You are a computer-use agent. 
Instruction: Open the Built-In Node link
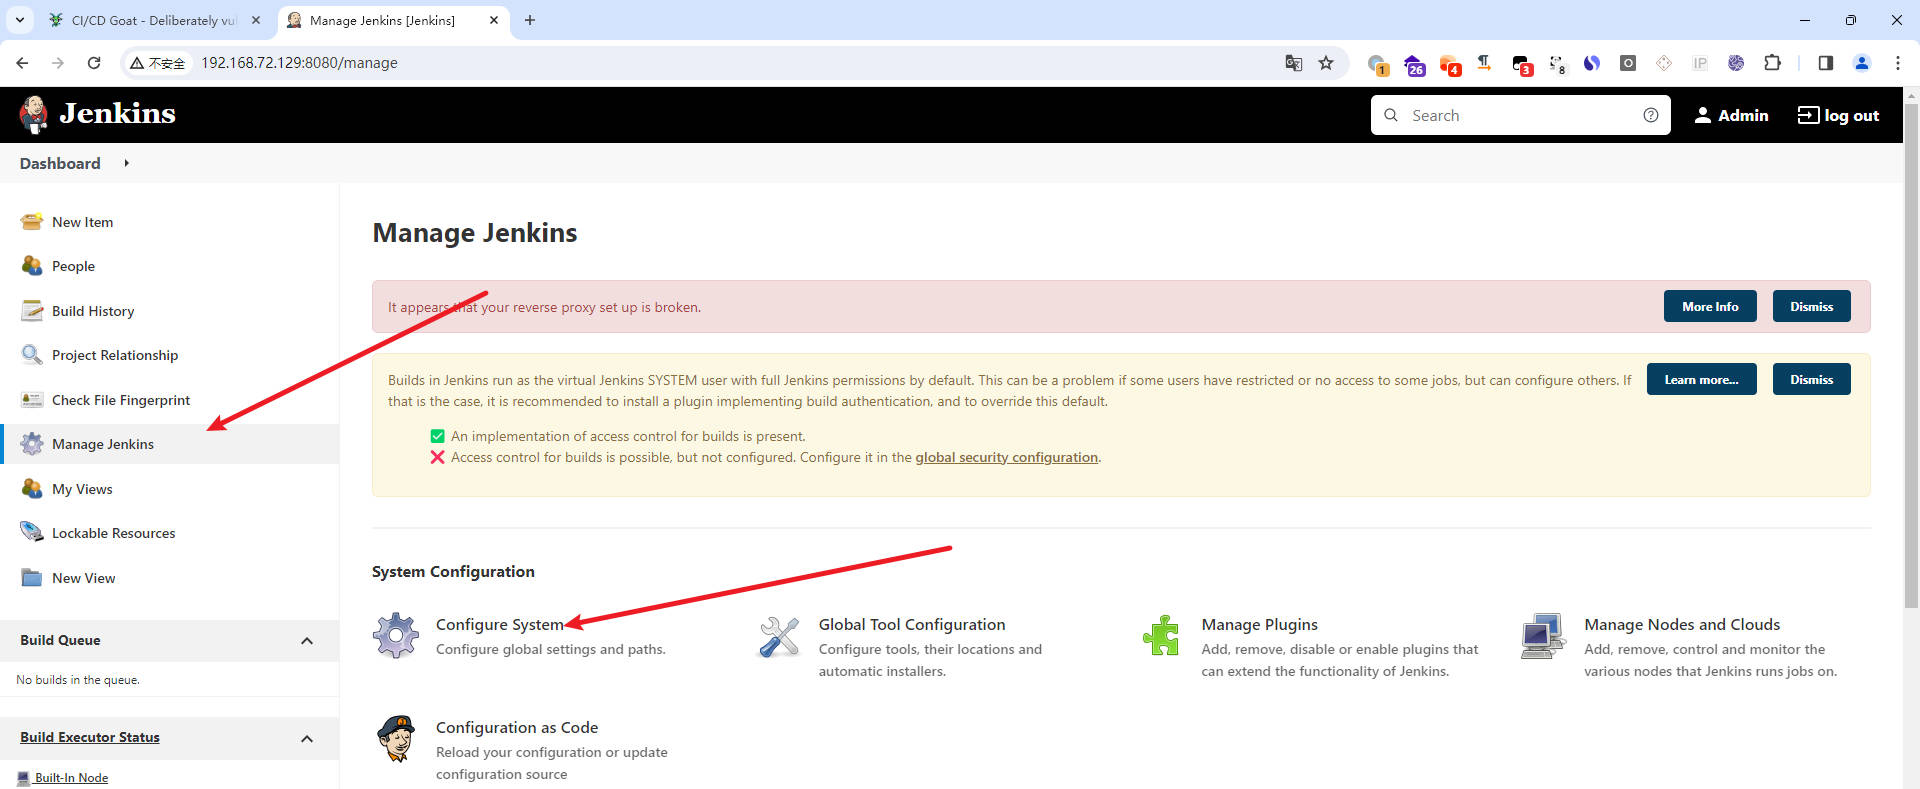click(x=71, y=778)
